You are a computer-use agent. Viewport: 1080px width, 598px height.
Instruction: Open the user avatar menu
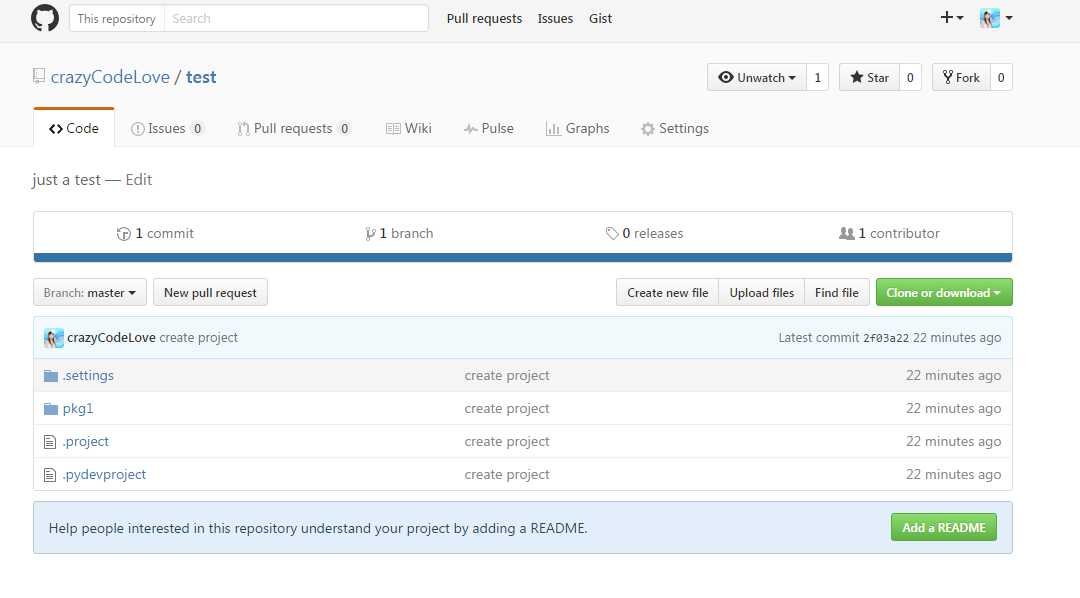pos(996,18)
